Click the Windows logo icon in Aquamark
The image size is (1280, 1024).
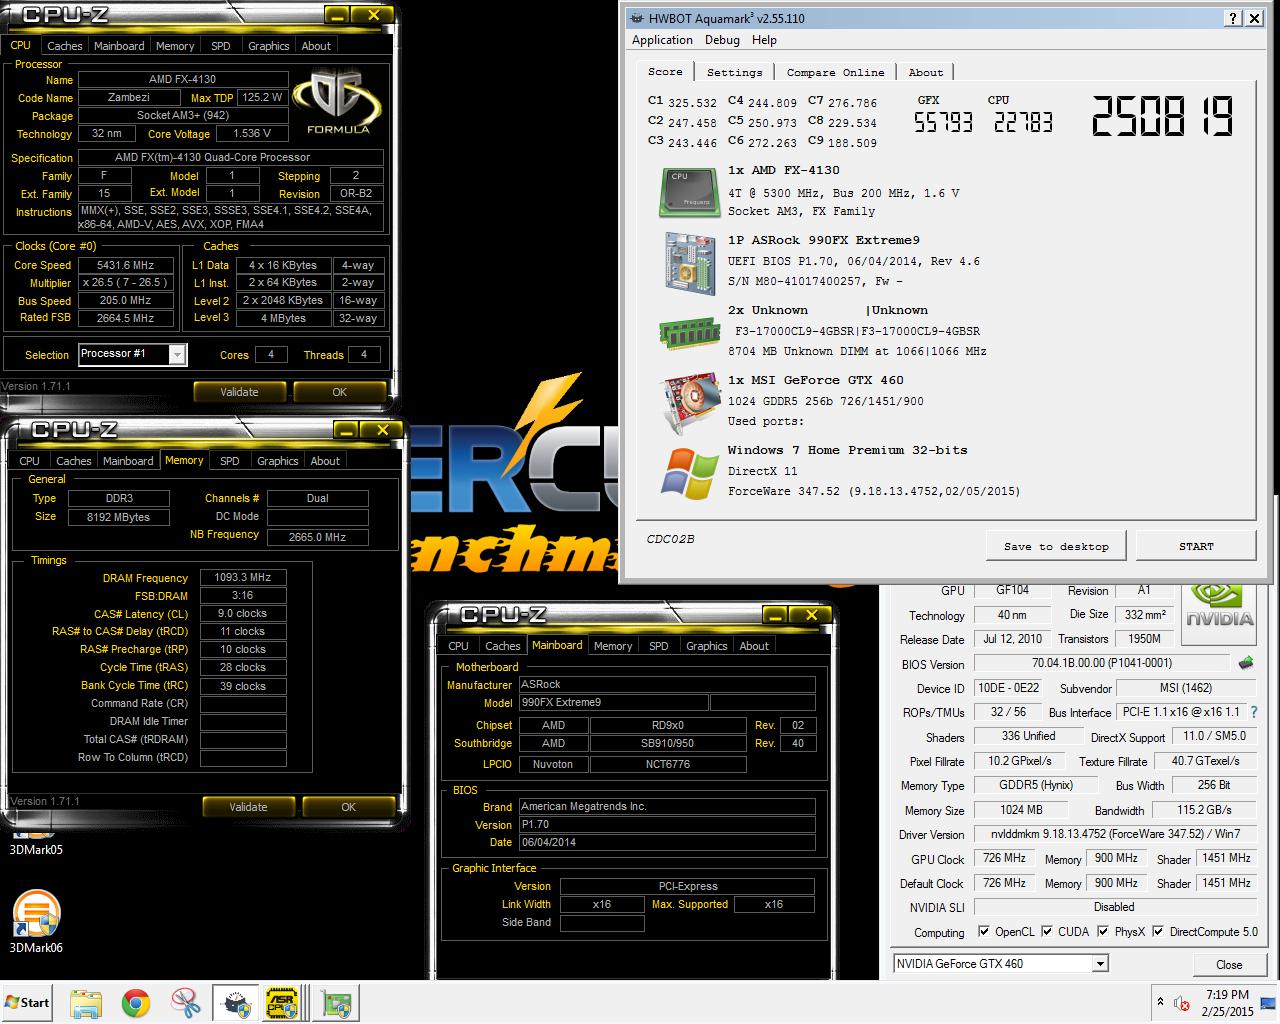690,473
